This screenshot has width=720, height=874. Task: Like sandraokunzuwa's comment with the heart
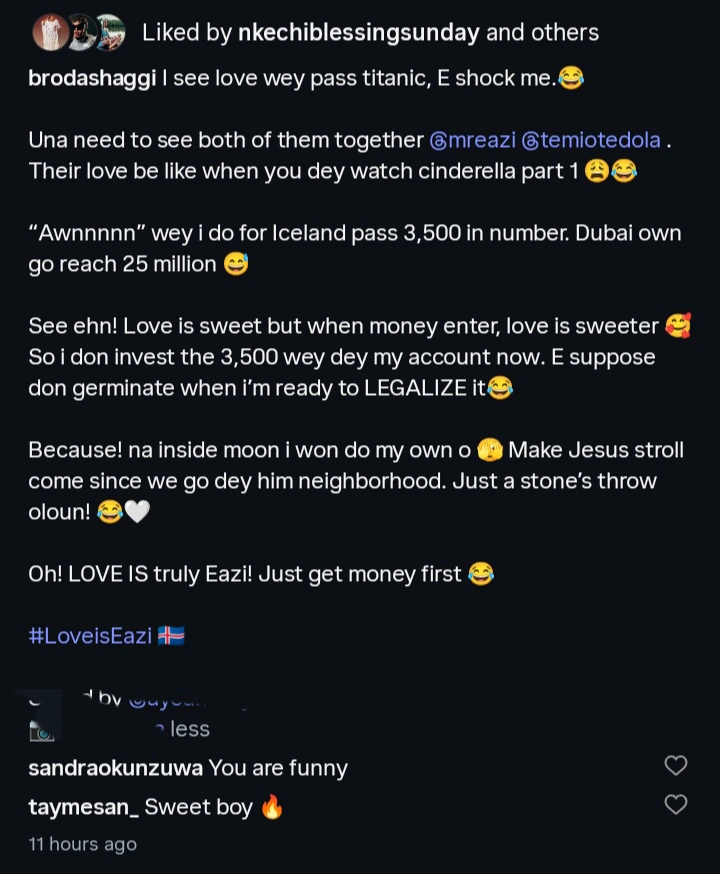(x=676, y=766)
